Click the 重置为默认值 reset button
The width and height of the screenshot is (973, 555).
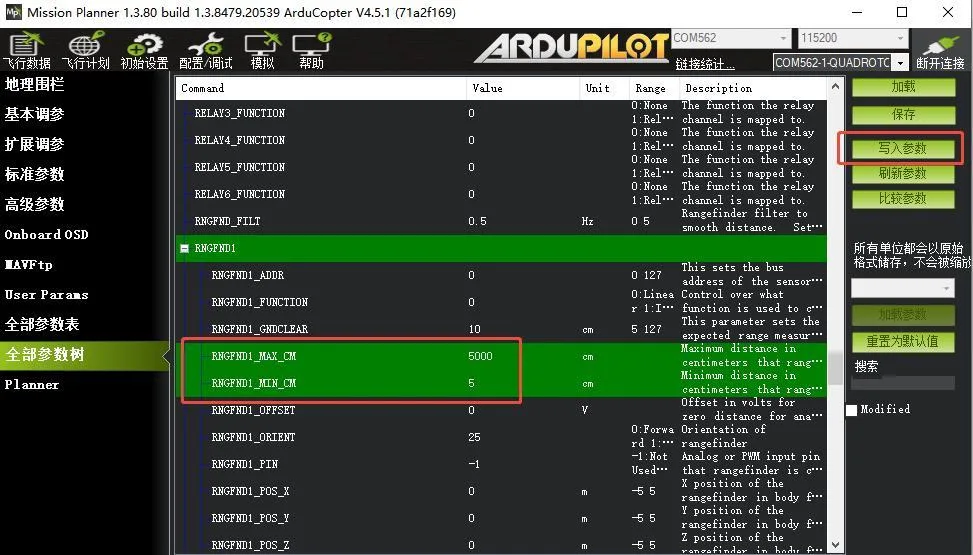[903, 341]
